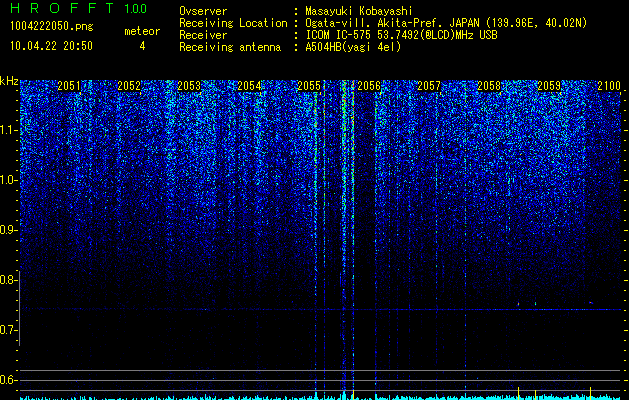Click the Receiving Location label
Screen dimensions: 629x400
[233, 23]
